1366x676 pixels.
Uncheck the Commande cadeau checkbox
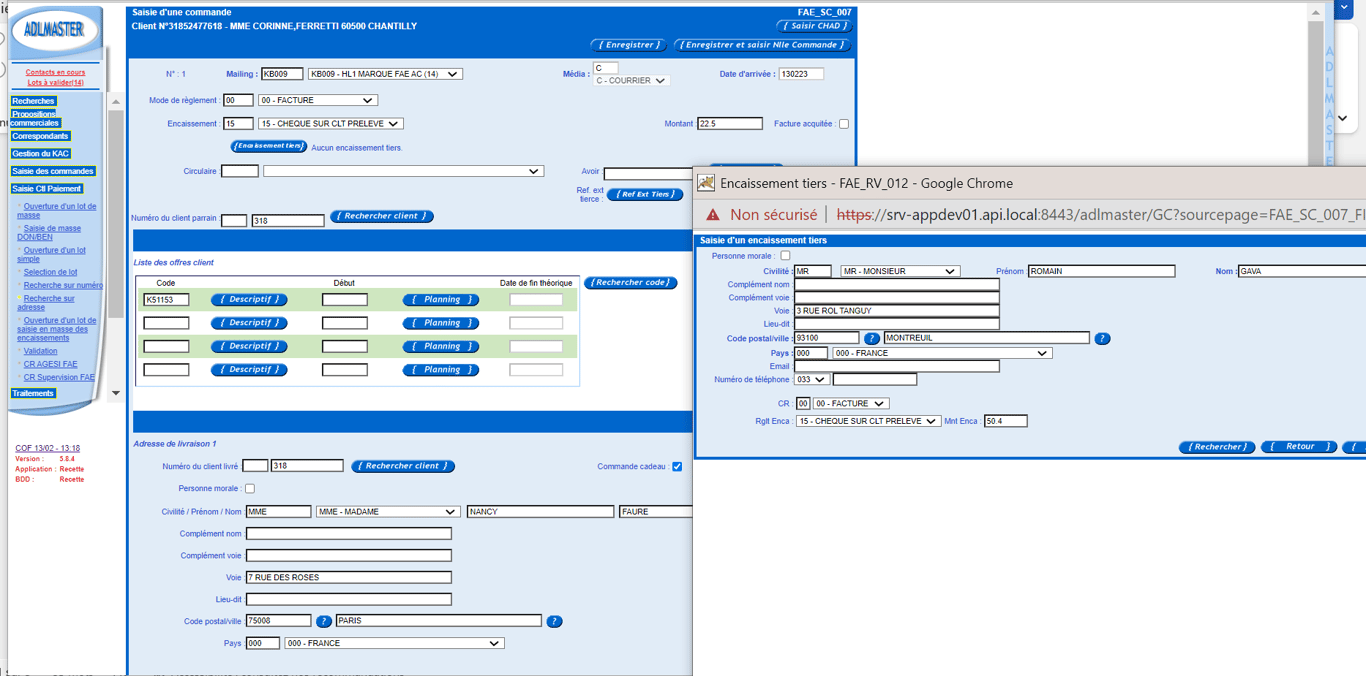[x=677, y=467]
